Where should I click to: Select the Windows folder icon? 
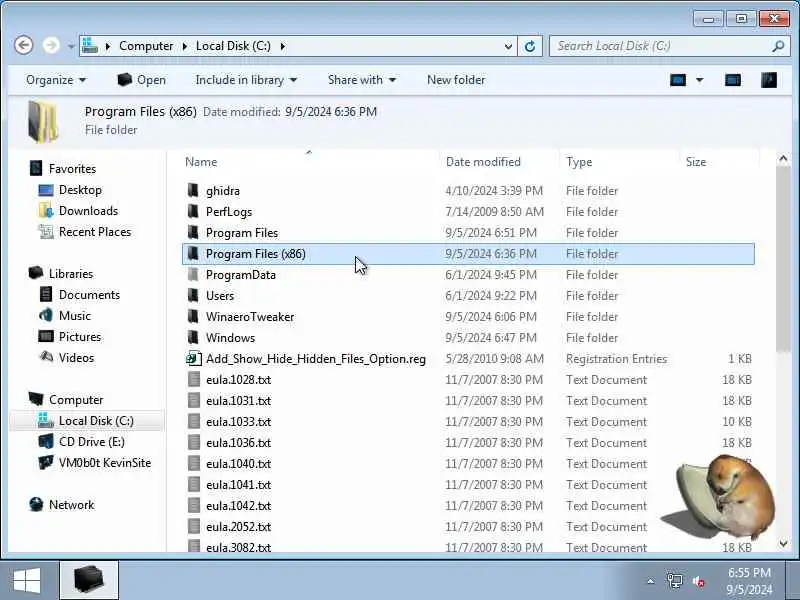[193, 337]
